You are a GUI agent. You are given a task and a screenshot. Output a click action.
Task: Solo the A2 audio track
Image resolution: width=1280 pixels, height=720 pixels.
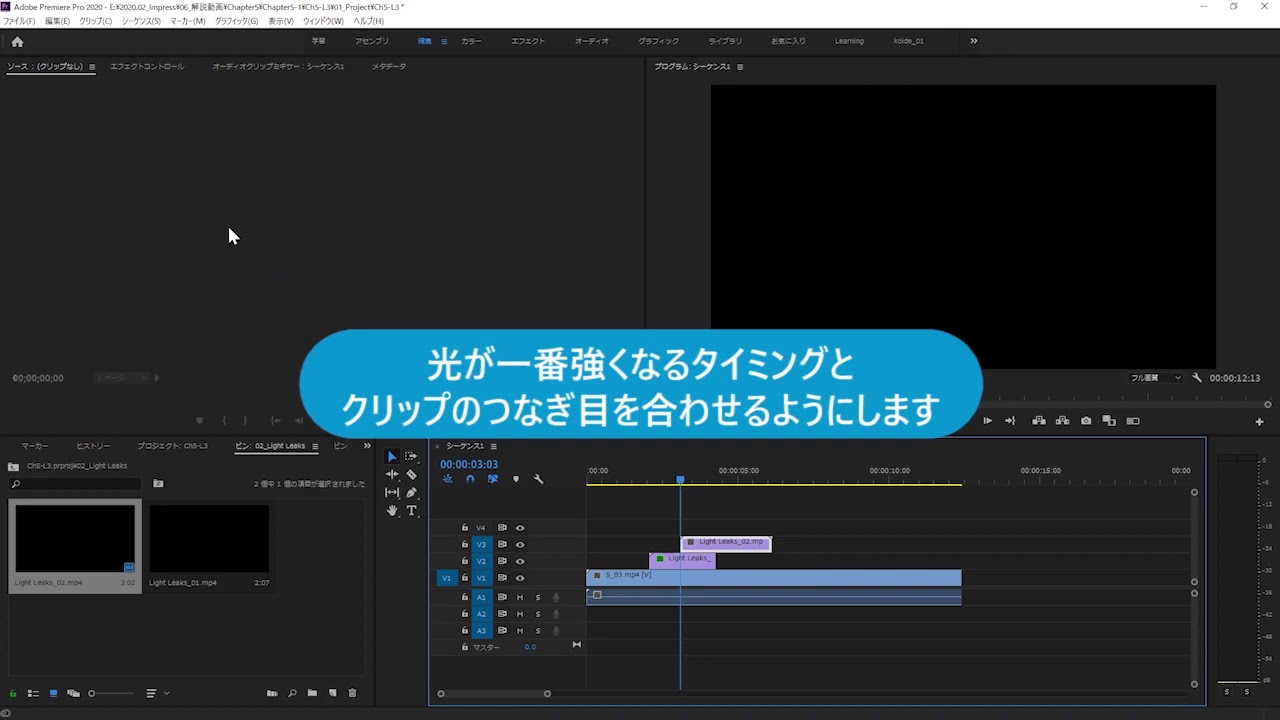pos(538,614)
